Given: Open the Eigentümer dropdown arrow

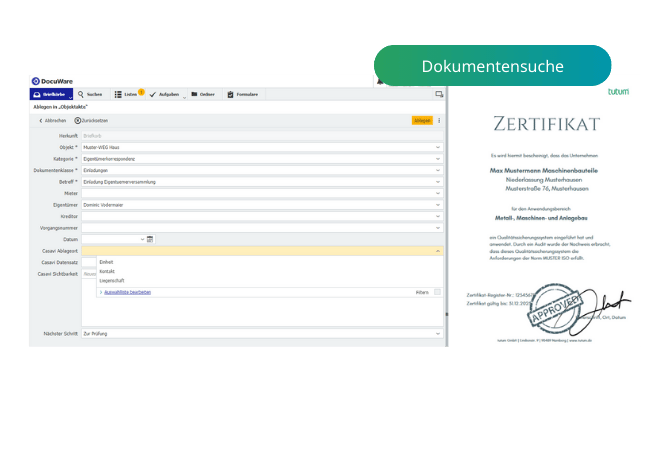Looking at the screenshot, I should [x=438, y=205].
